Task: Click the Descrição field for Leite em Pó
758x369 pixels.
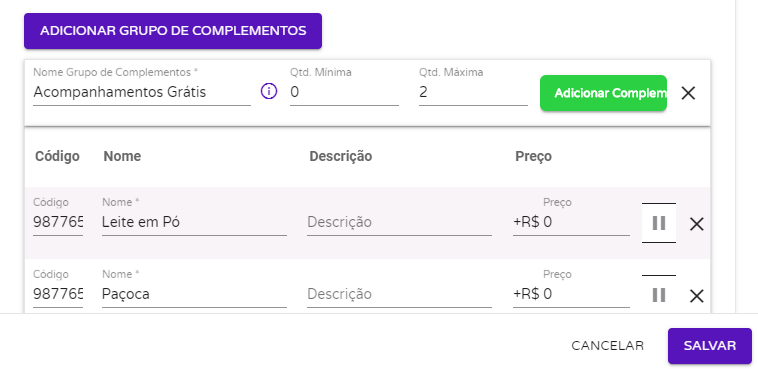Action: pyautogui.click(x=399, y=222)
